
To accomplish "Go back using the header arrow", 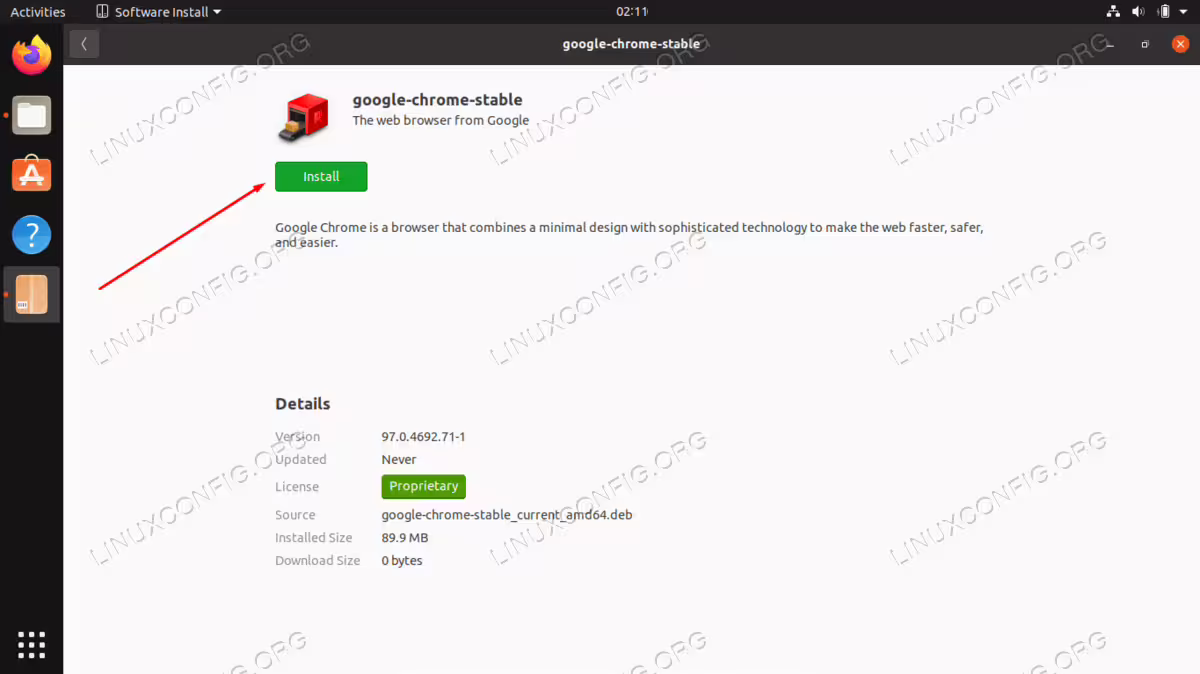I will pos(84,44).
